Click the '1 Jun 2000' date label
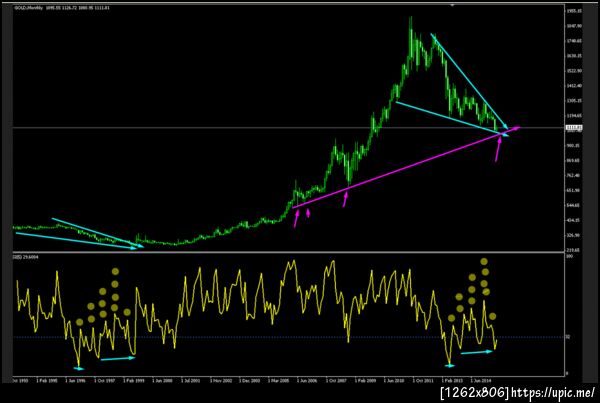This screenshot has height=403, width=600. tap(162, 381)
